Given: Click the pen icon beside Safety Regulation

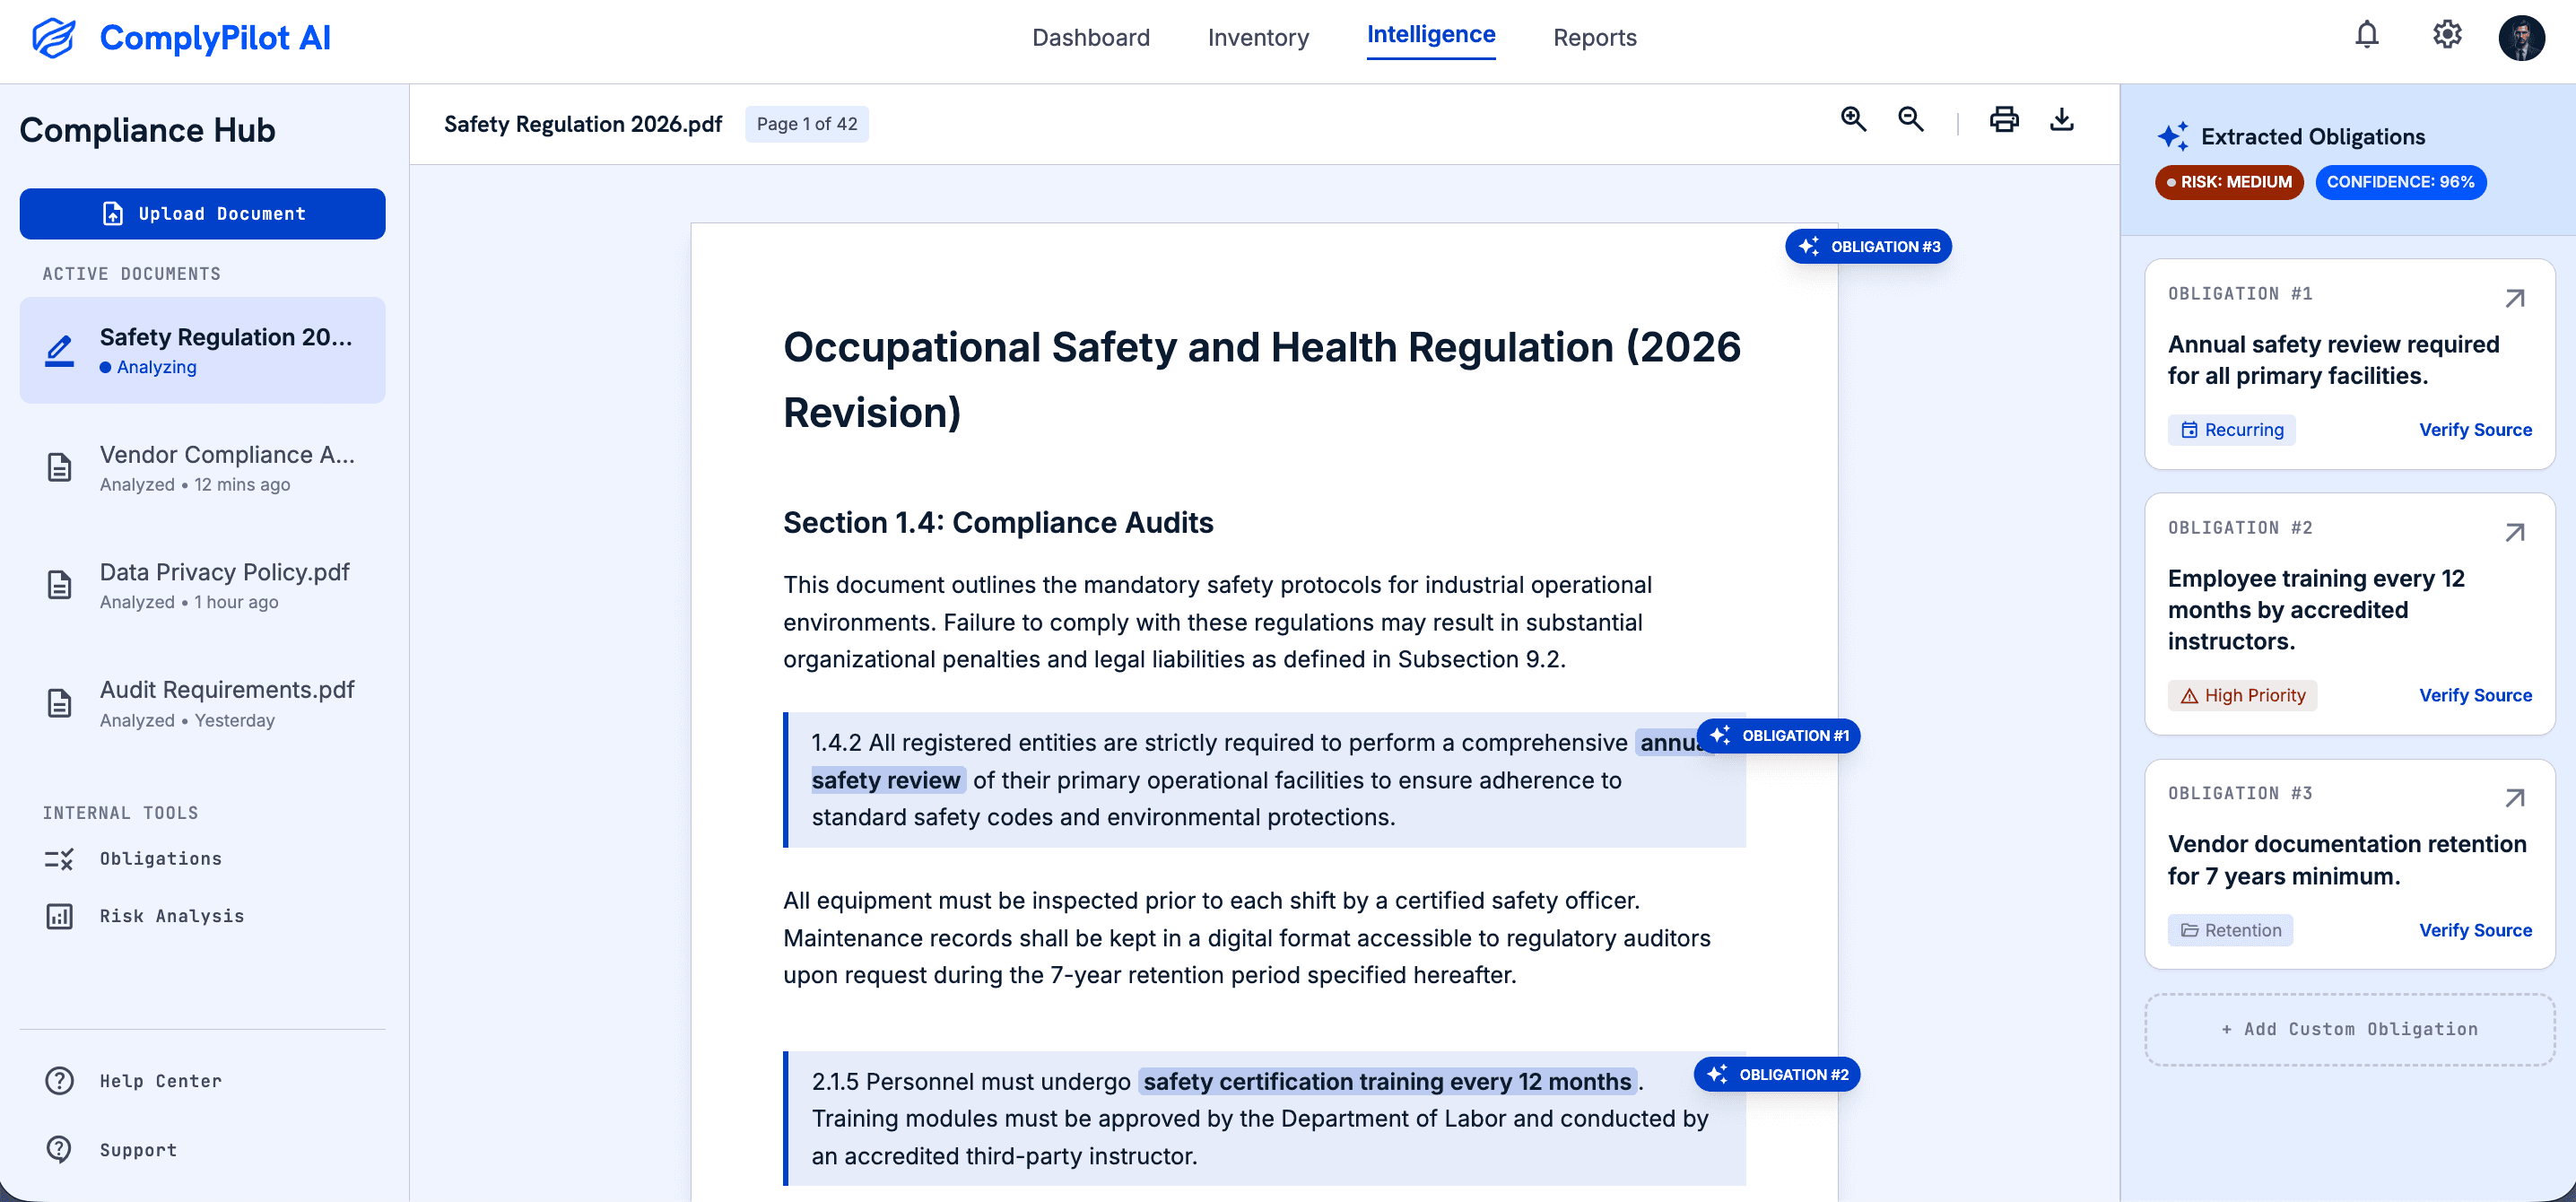Looking at the screenshot, I should pos(59,351).
